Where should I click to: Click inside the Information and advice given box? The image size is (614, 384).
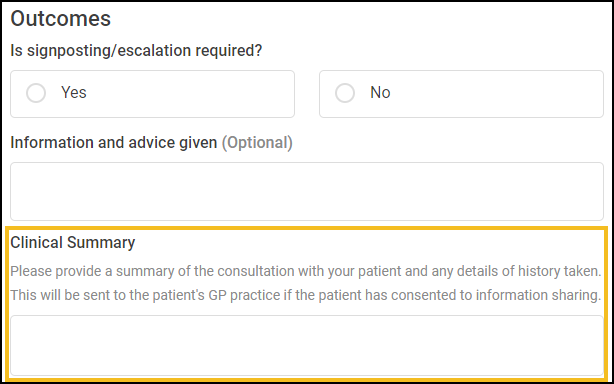[x=307, y=191]
